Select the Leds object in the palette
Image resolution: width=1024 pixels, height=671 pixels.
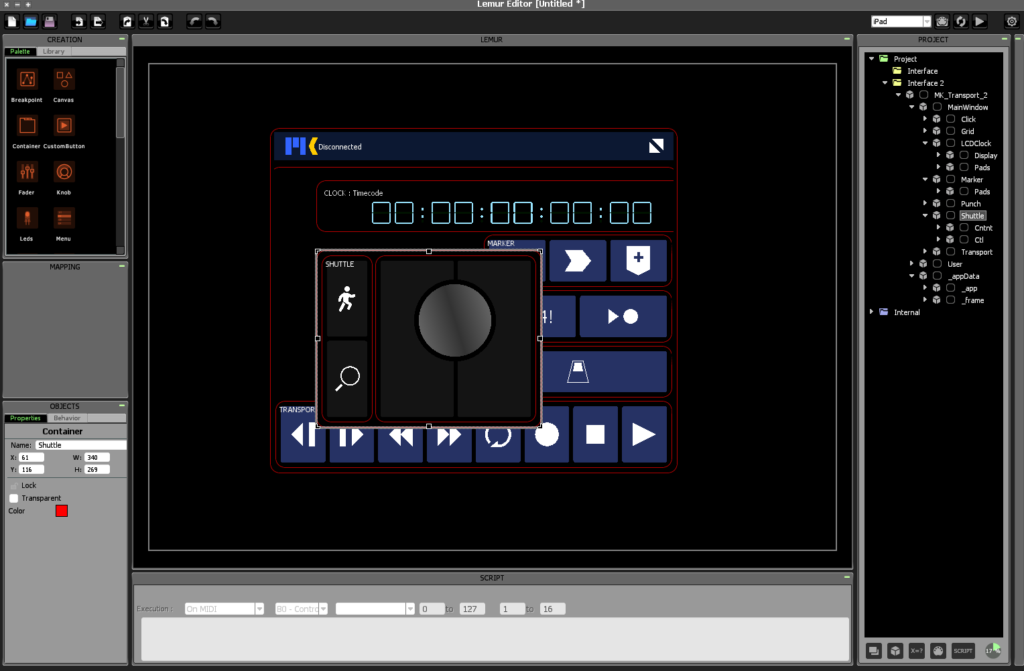point(27,225)
